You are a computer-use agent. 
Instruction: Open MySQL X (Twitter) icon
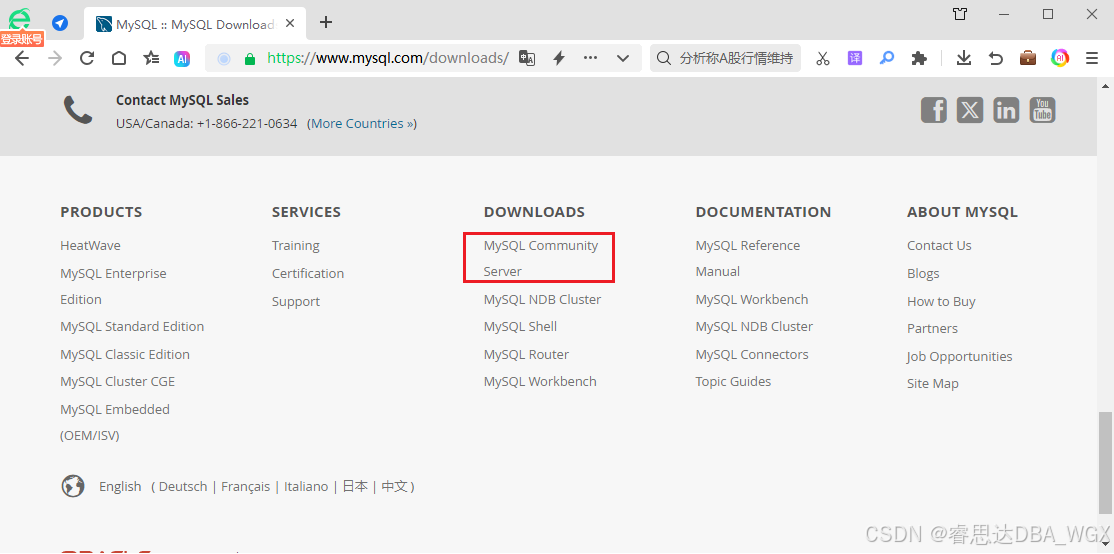(970, 110)
